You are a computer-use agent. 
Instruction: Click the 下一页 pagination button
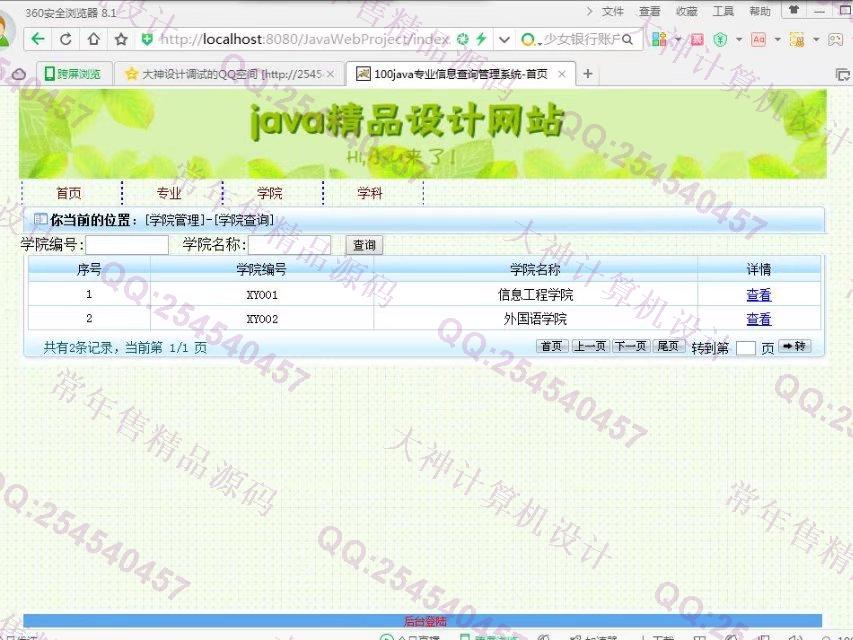pos(630,346)
